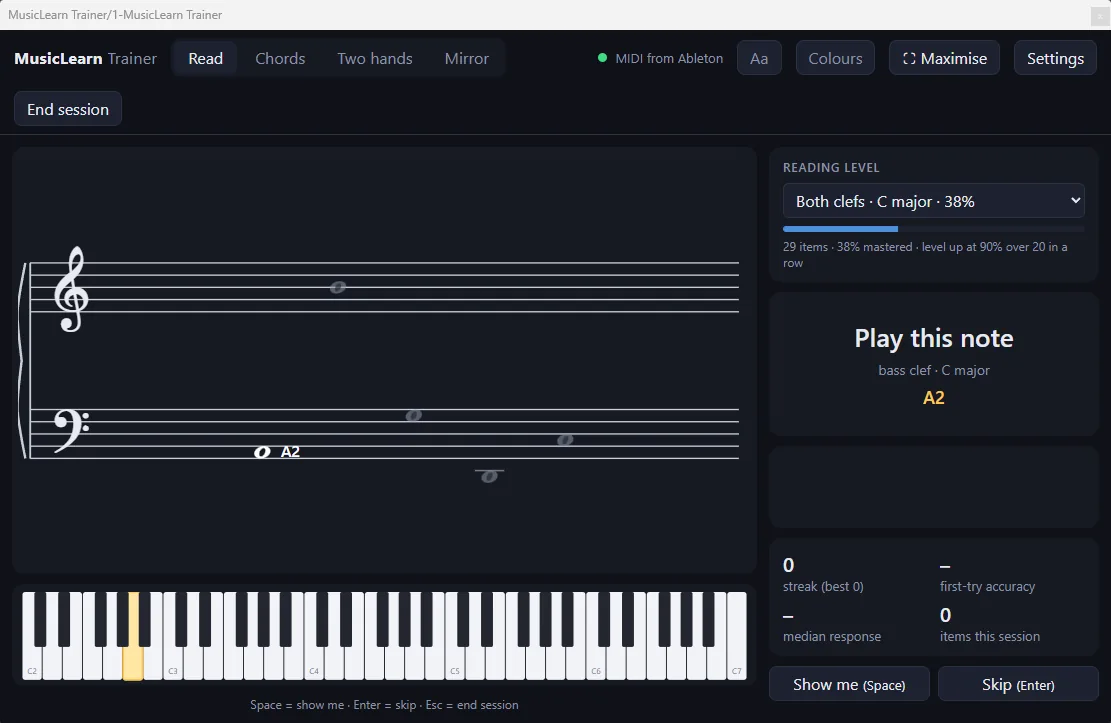Image resolution: width=1111 pixels, height=723 pixels.
Task: Click the ledger-line note below the bass staff
Action: coord(489,476)
